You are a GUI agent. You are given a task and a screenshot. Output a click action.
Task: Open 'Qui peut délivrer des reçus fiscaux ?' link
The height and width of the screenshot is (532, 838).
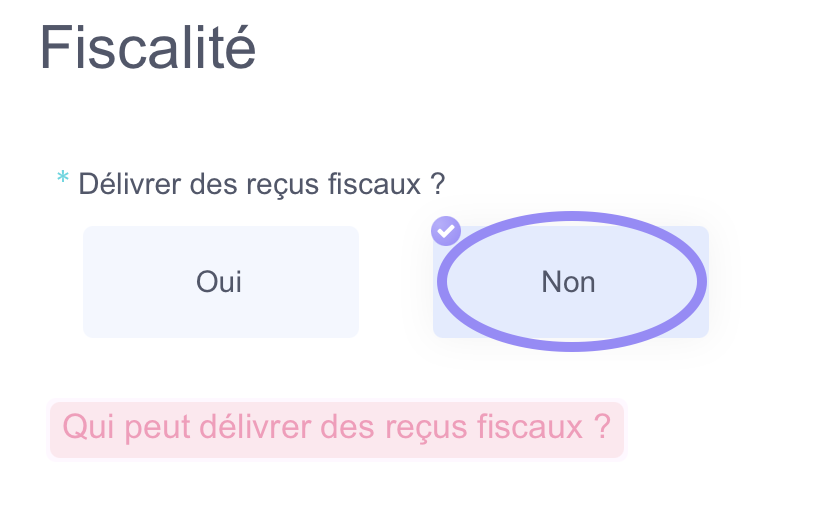[337, 428]
